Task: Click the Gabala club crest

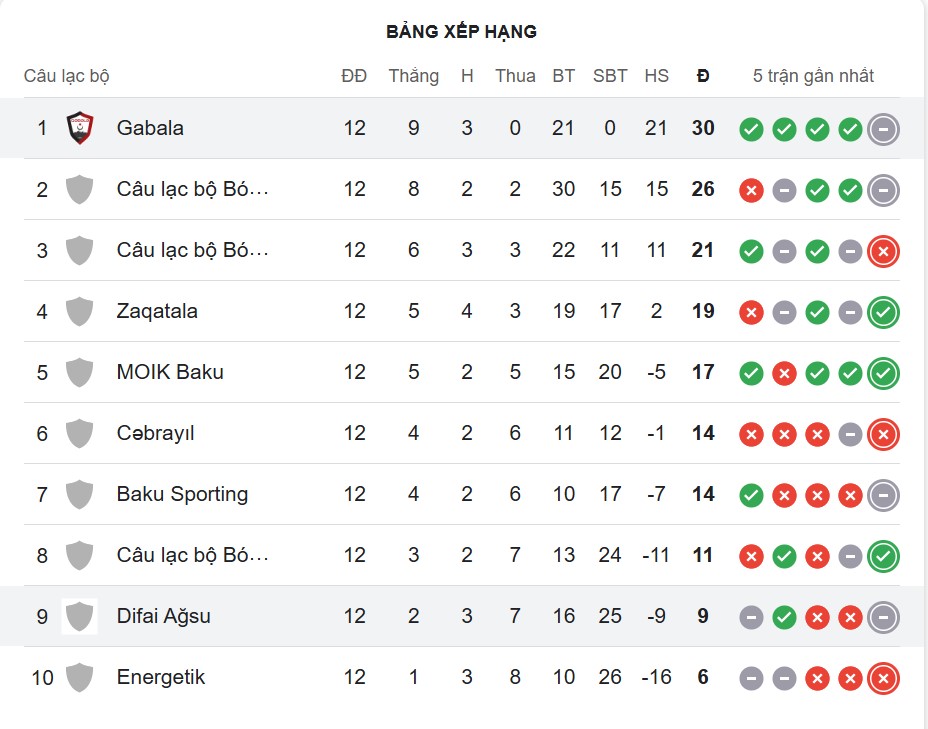Action: pyautogui.click(x=78, y=128)
